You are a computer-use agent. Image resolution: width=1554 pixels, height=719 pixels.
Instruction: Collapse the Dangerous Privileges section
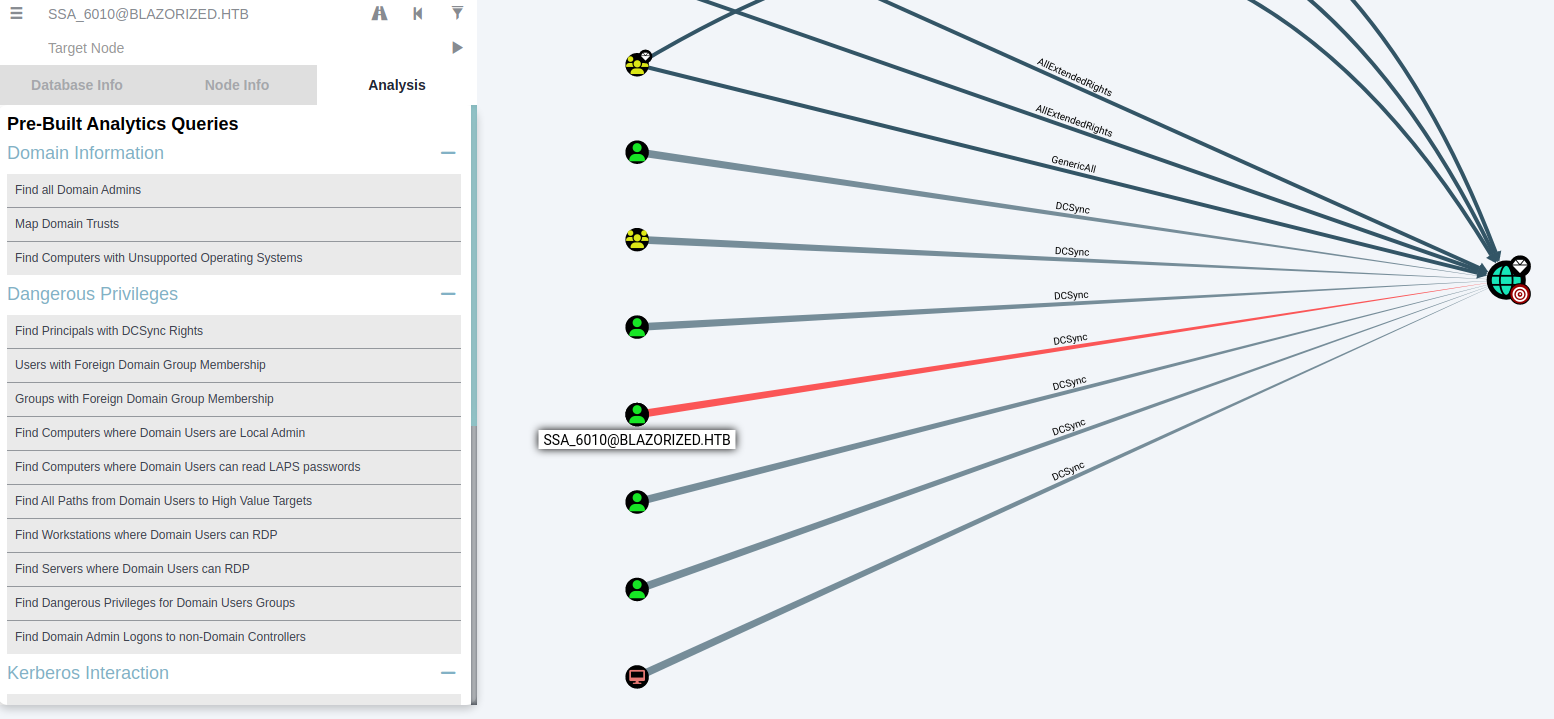tap(448, 294)
